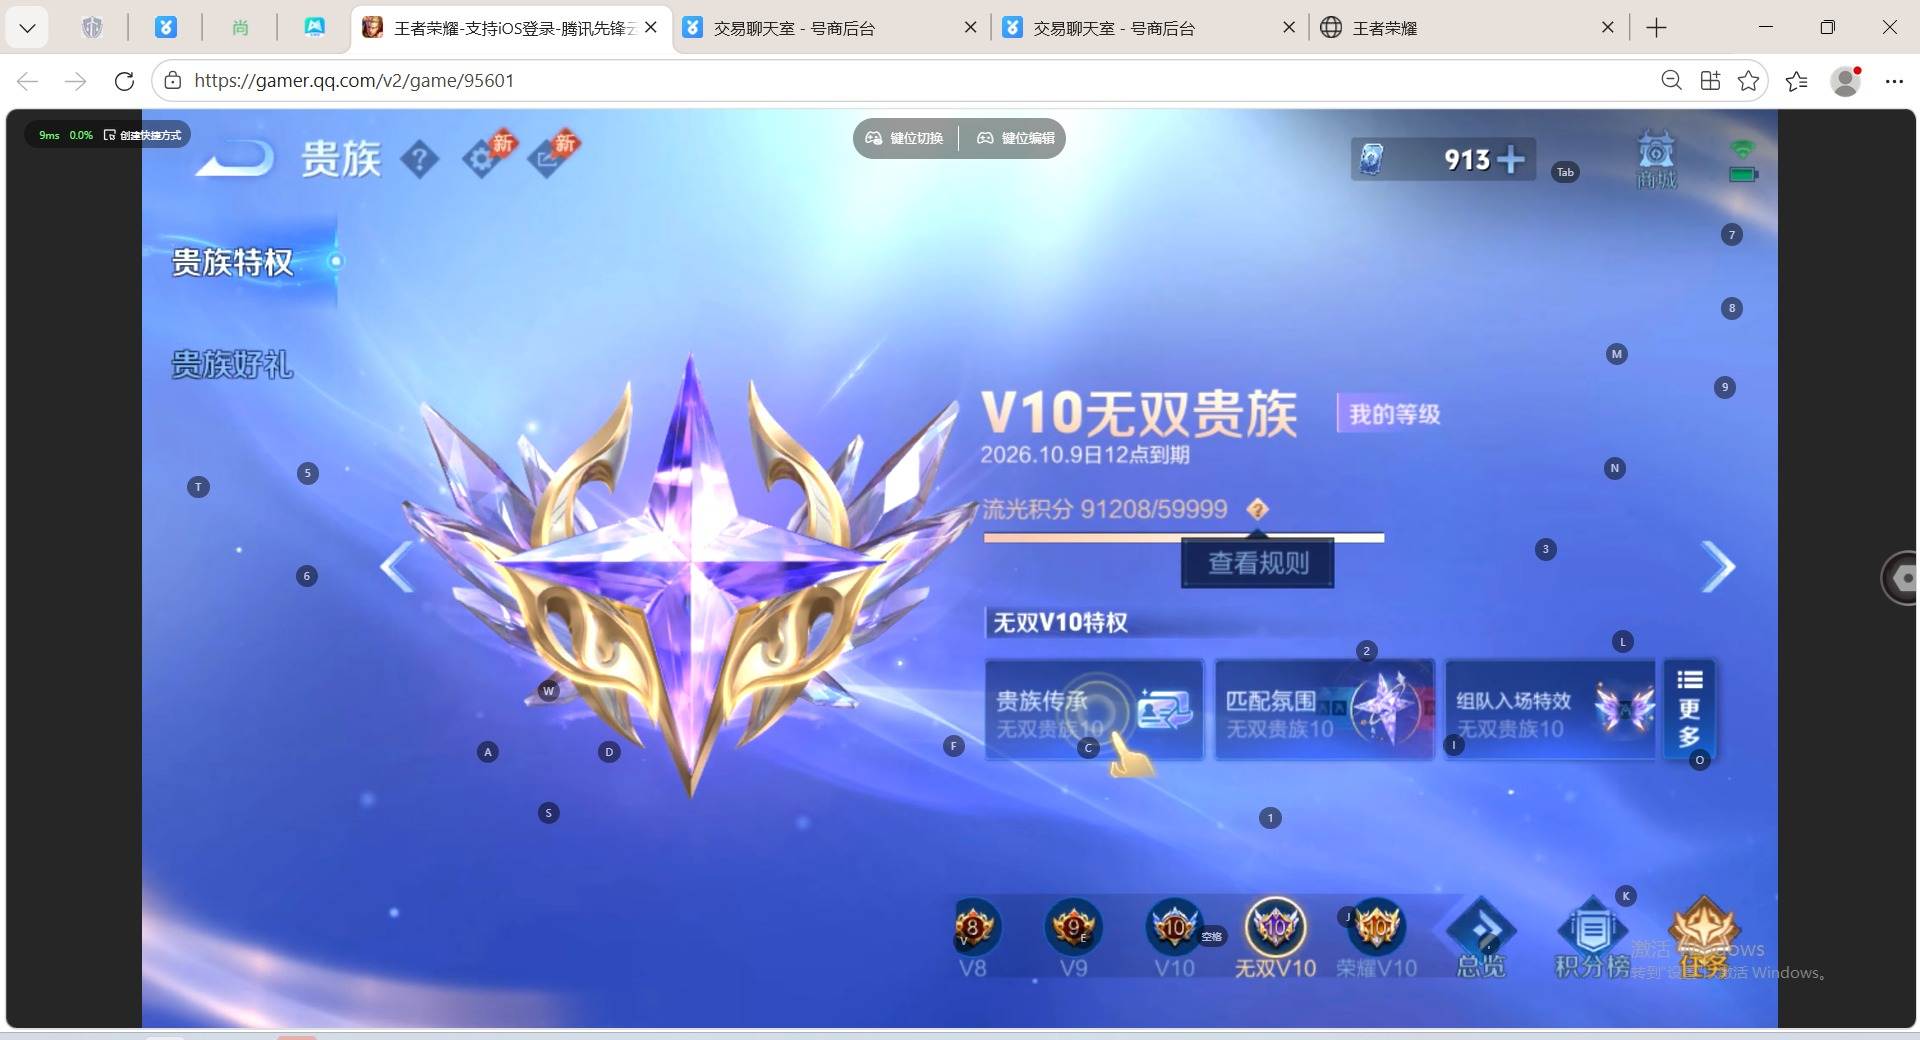Select the 荣耀V10 level badge
The height and width of the screenshot is (1040, 1920).
click(x=1376, y=937)
